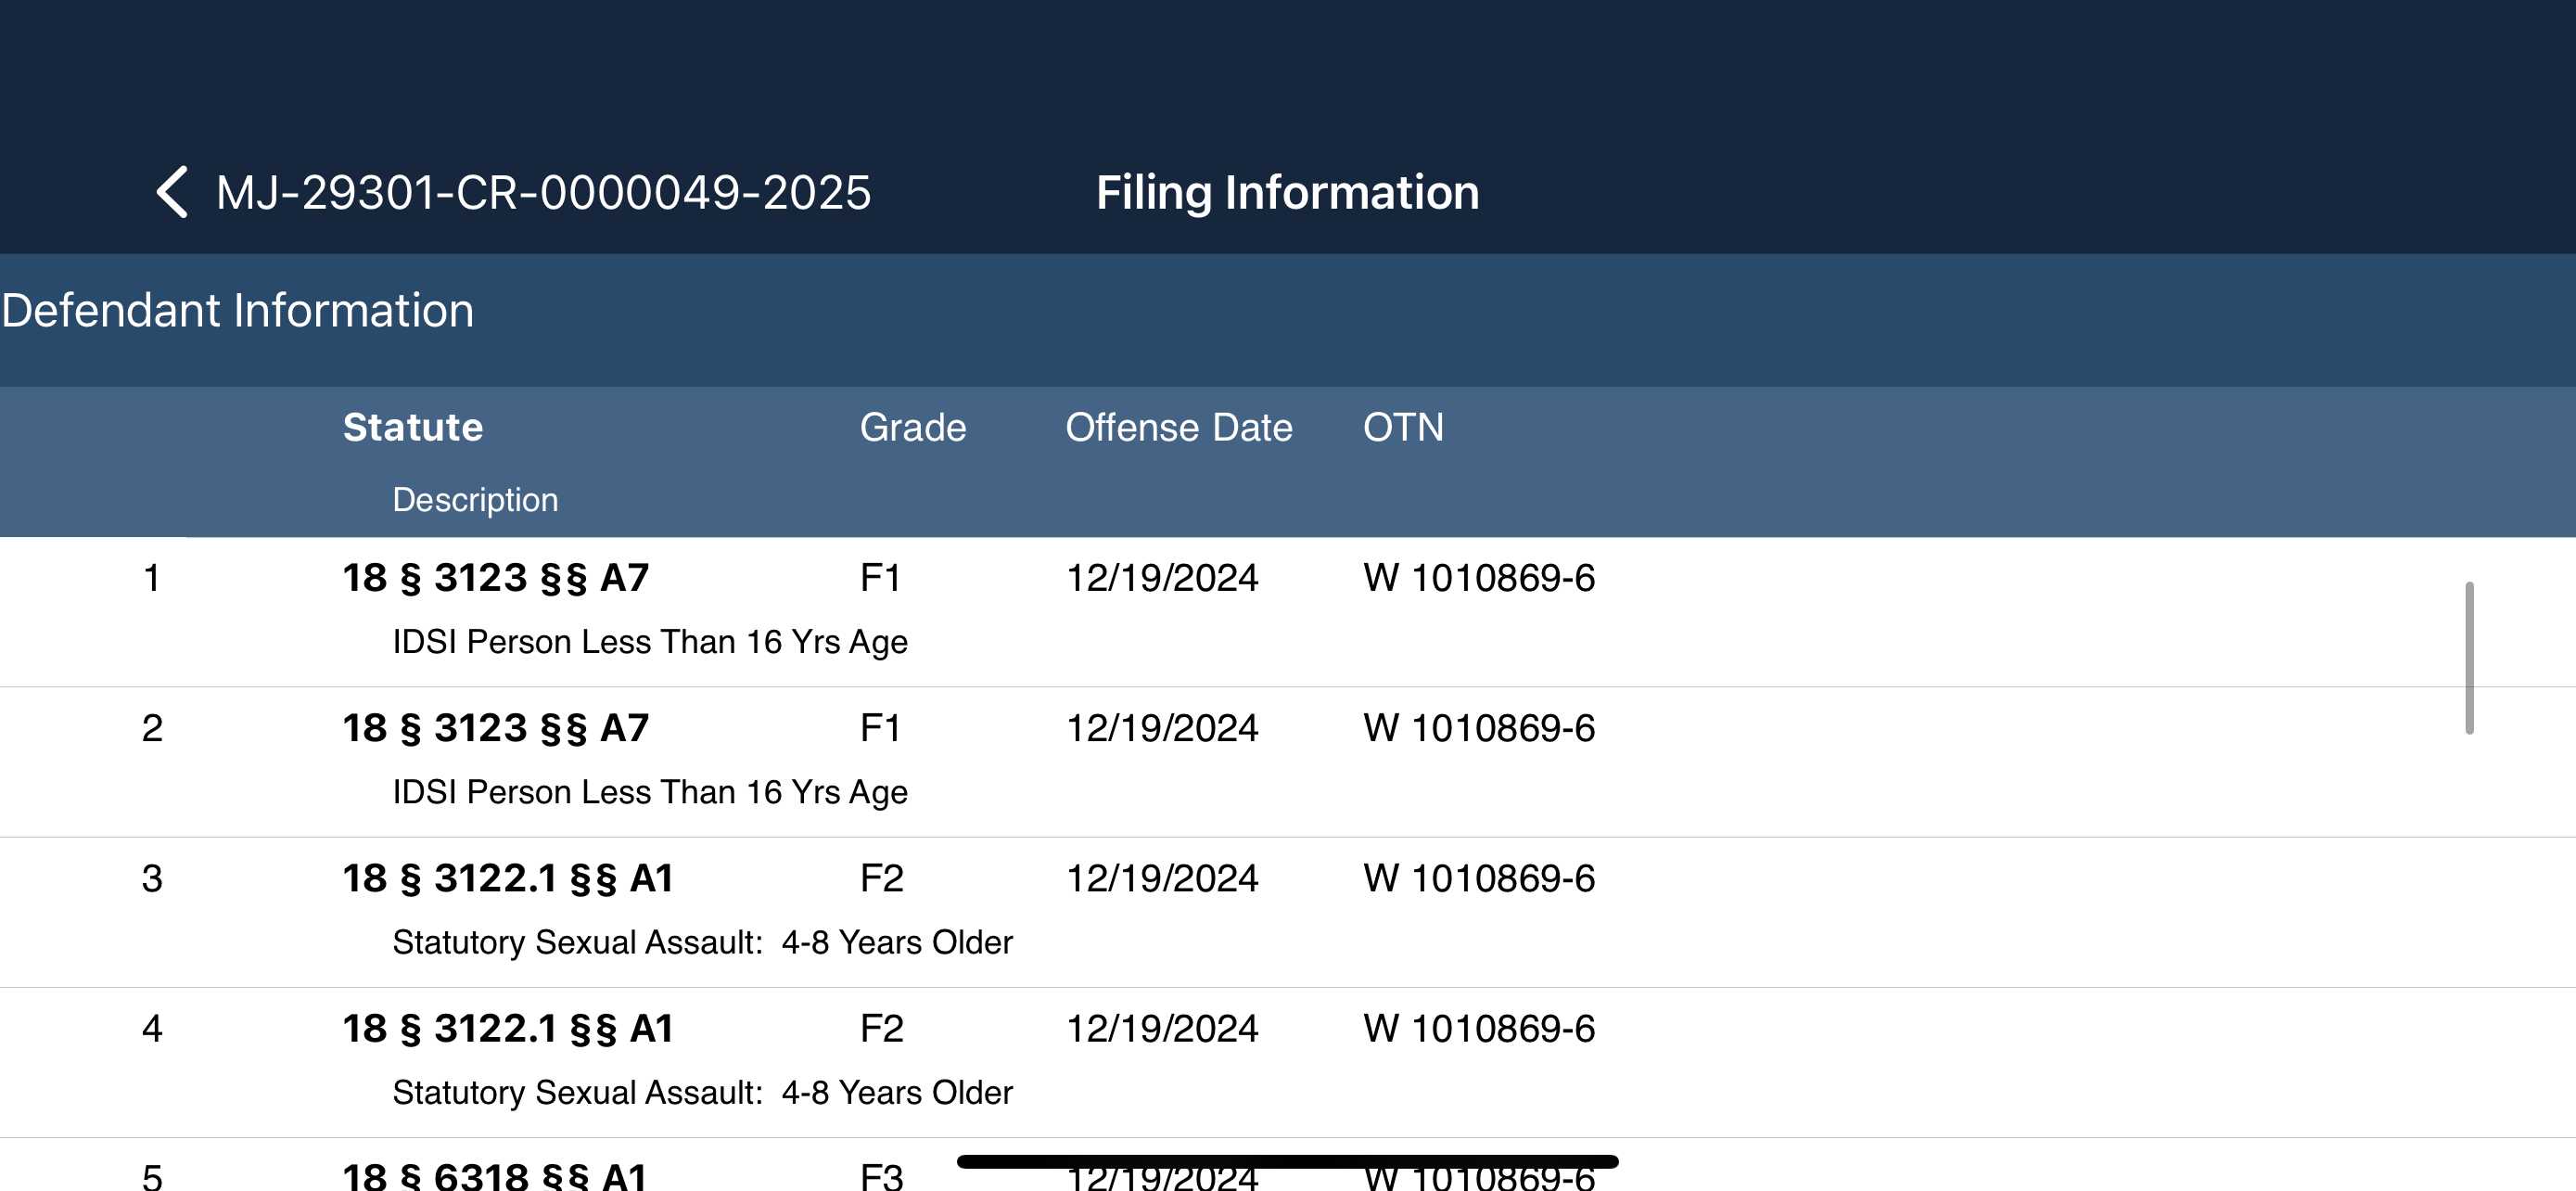Click the Description sub-header label
The height and width of the screenshot is (1191, 2576).
475,499
